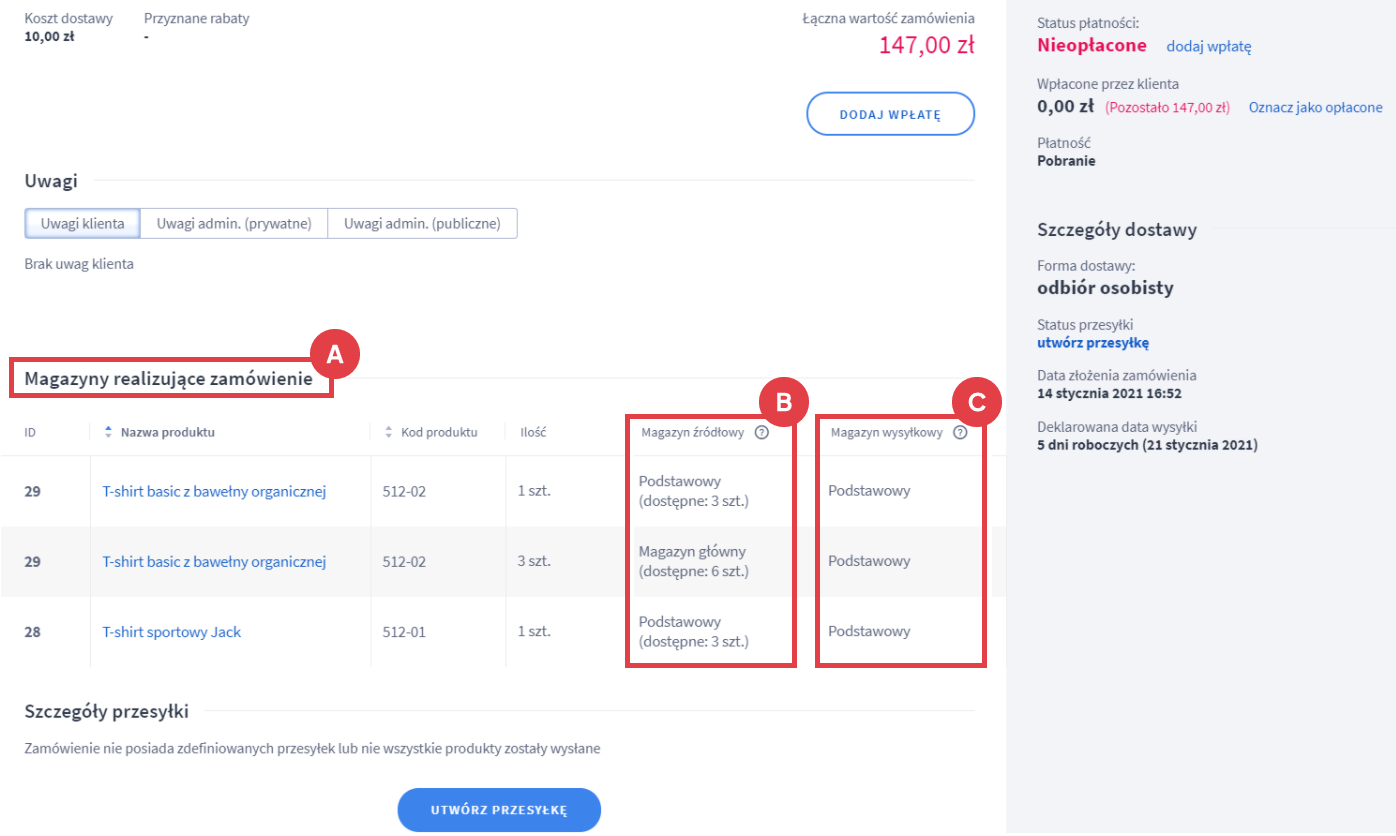Open the Uwagi admin. (publiczne) tab
This screenshot has width=1396, height=836.
[x=422, y=223]
